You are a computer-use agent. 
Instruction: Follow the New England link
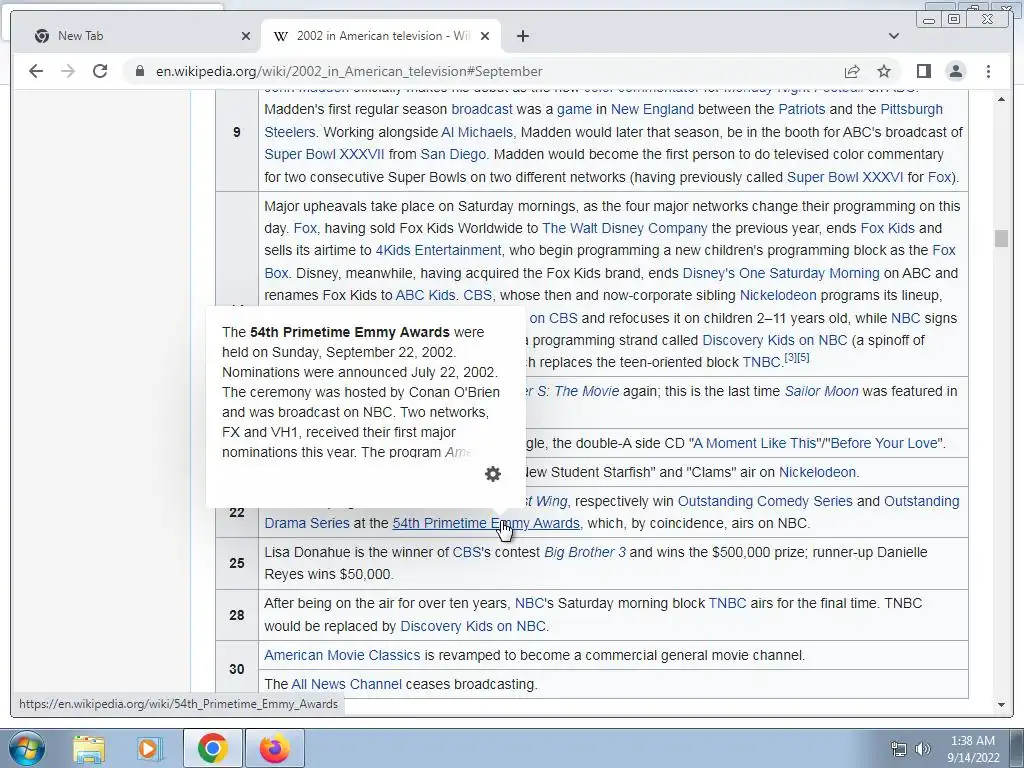[x=652, y=109]
